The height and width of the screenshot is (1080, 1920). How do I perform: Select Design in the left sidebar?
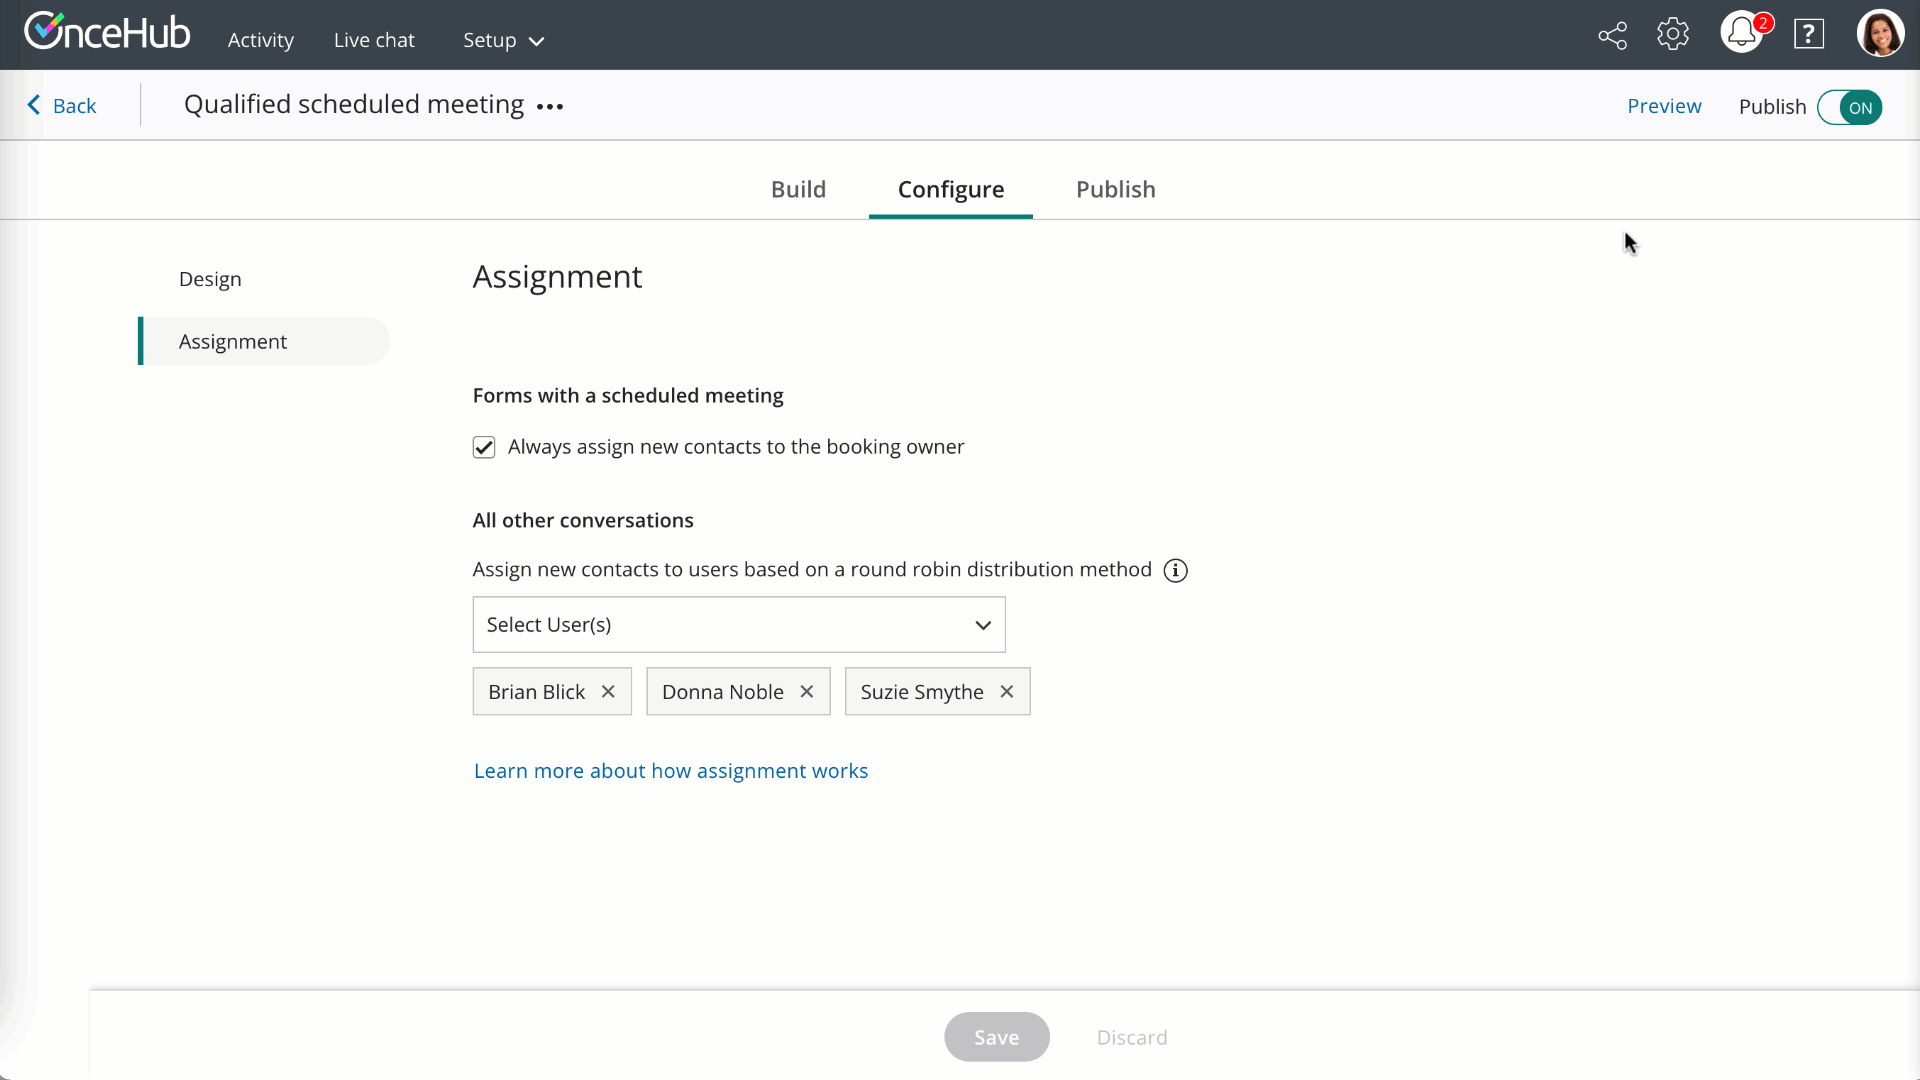coord(210,279)
